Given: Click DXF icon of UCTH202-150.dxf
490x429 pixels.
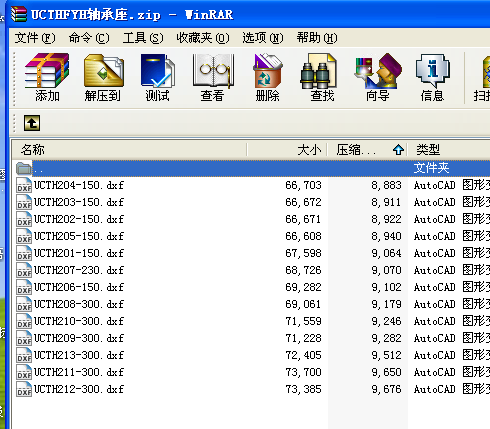Looking at the screenshot, I should click(x=24, y=219).
